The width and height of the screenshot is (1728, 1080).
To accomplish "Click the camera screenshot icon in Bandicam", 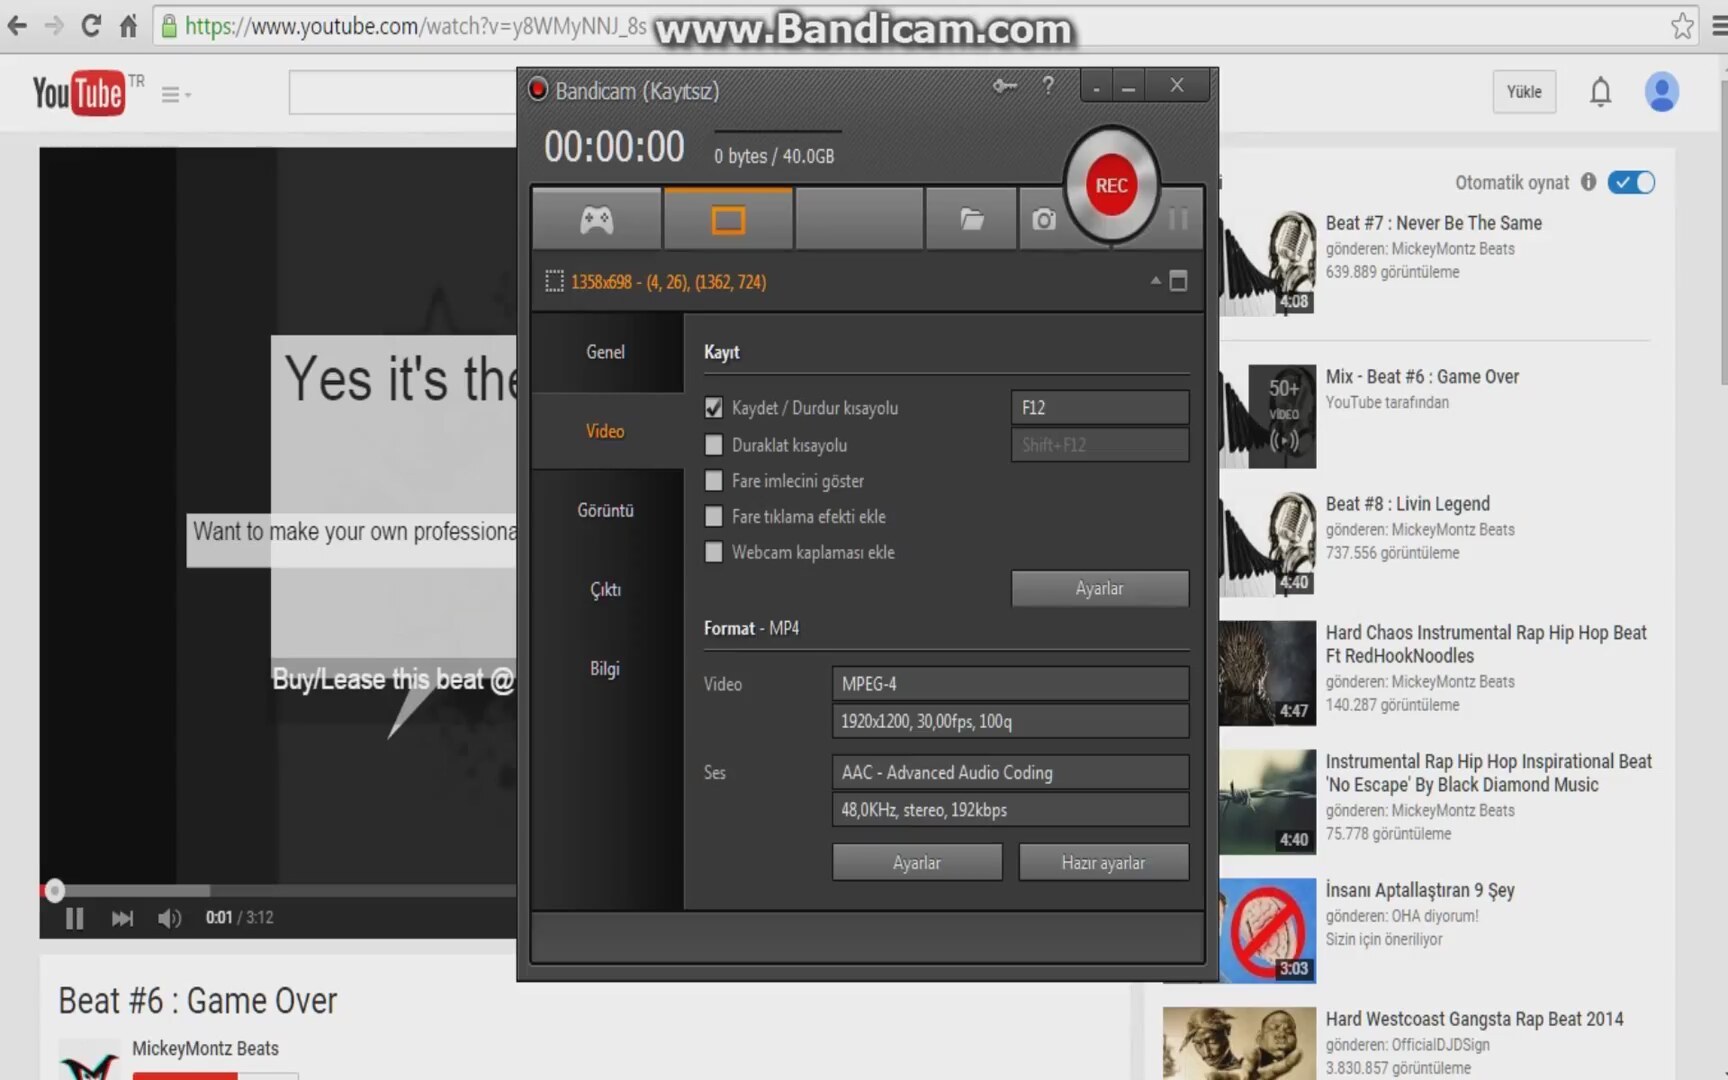I will [x=1043, y=219].
